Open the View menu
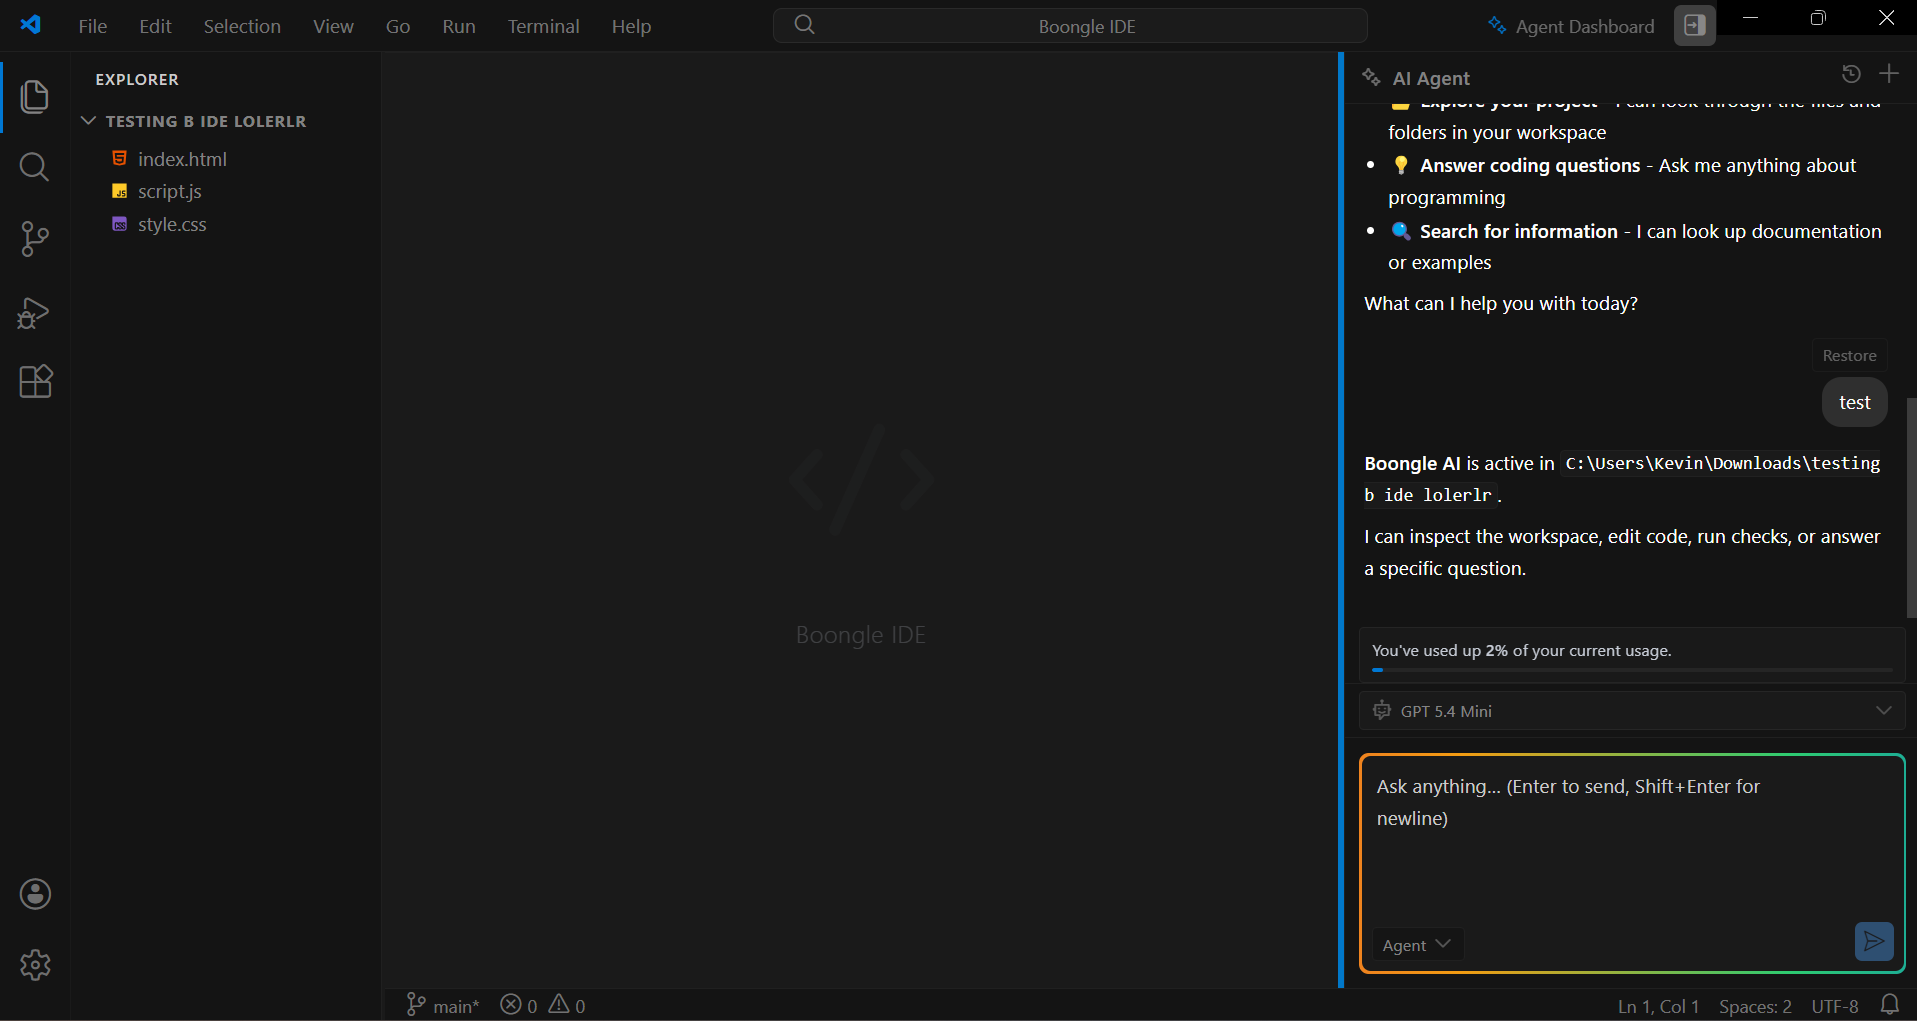 click(x=333, y=26)
